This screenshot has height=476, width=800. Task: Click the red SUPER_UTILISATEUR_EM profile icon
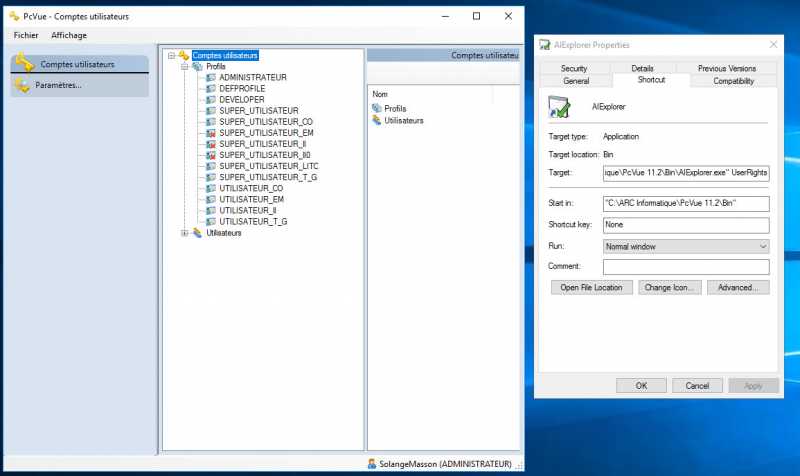(211, 133)
